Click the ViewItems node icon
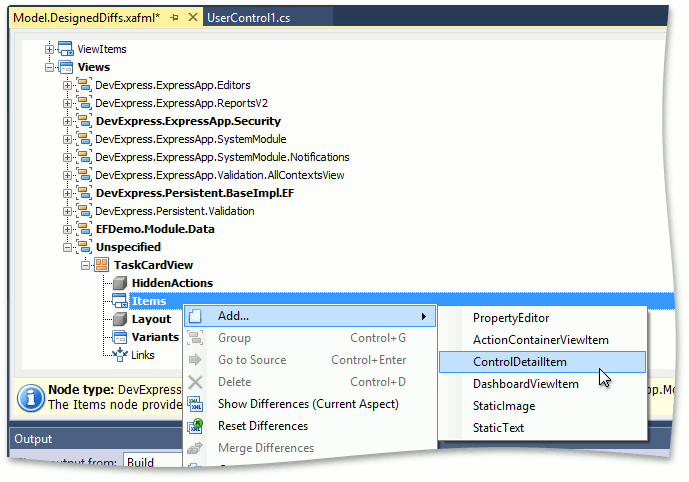 (x=66, y=49)
